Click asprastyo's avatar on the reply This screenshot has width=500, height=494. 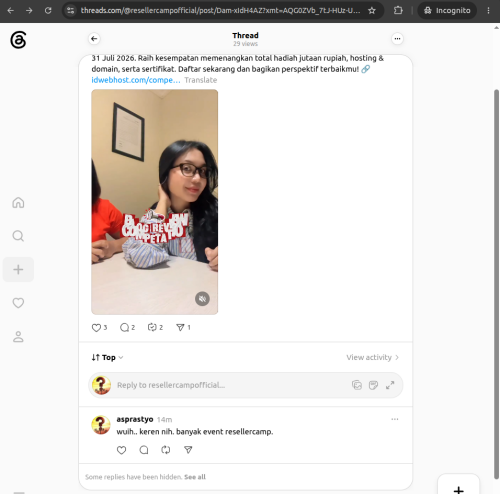click(x=101, y=425)
